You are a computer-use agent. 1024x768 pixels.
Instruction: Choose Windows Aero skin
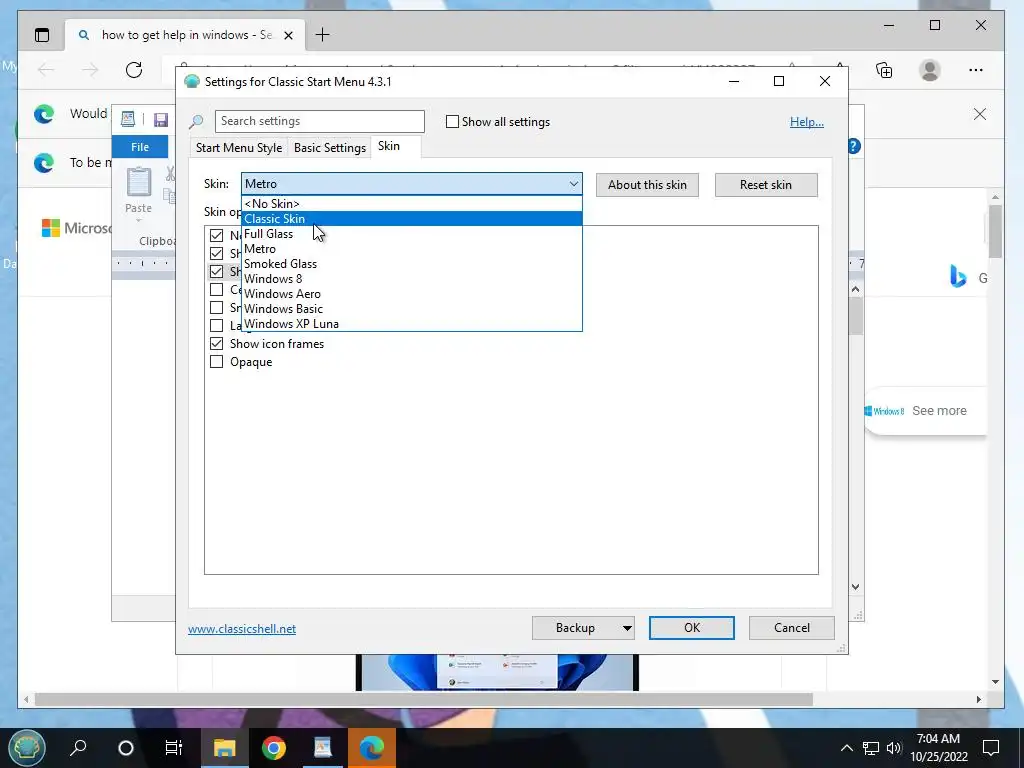(411, 294)
